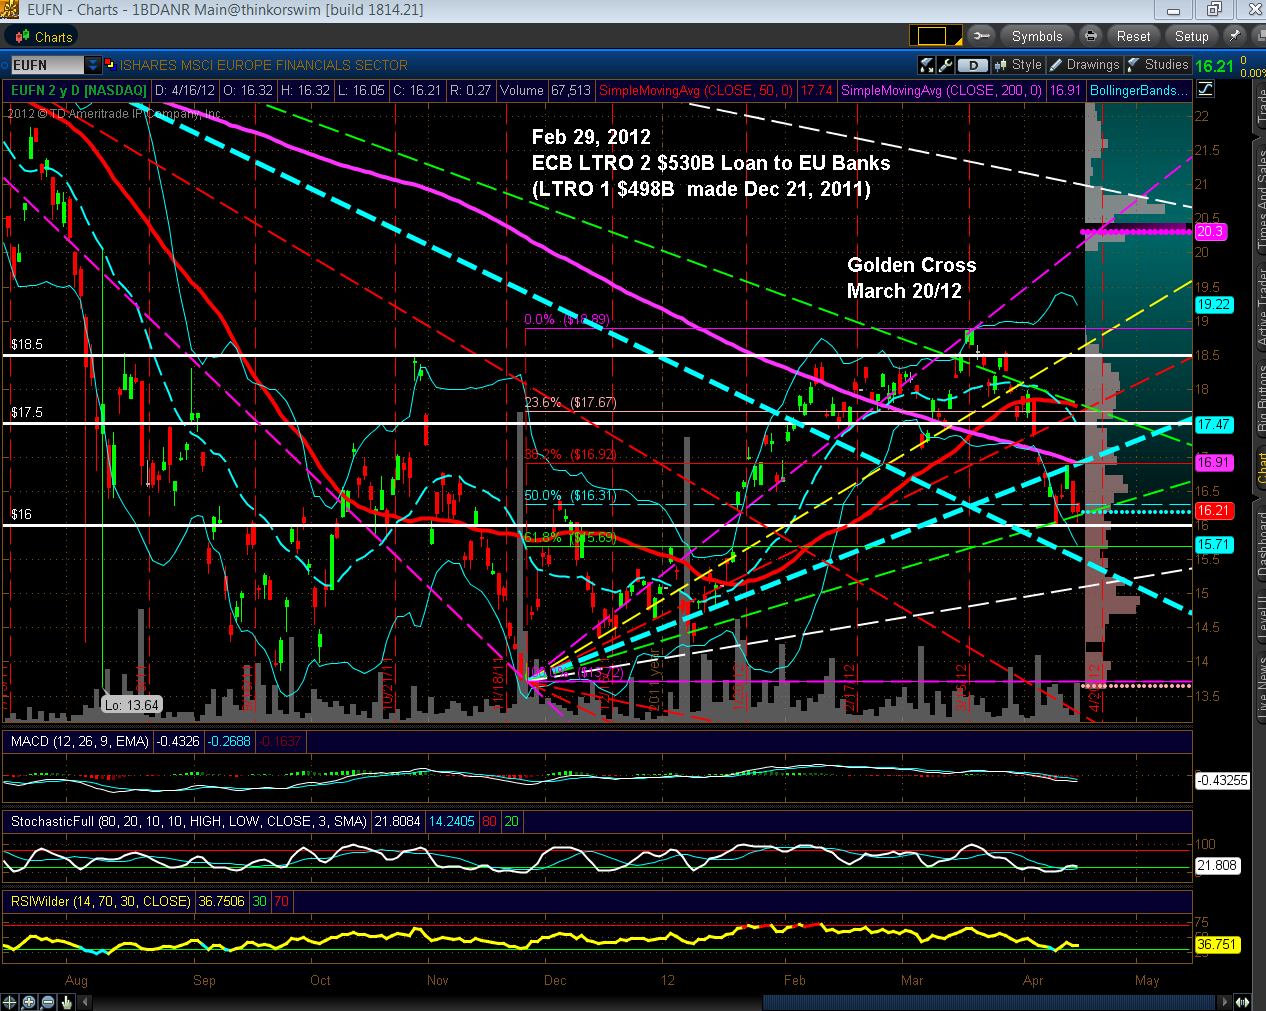Image resolution: width=1266 pixels, height=1011 pixels.
Task: Click the 50.0% ($16.31) Fibonacci label
Action: 570,495
